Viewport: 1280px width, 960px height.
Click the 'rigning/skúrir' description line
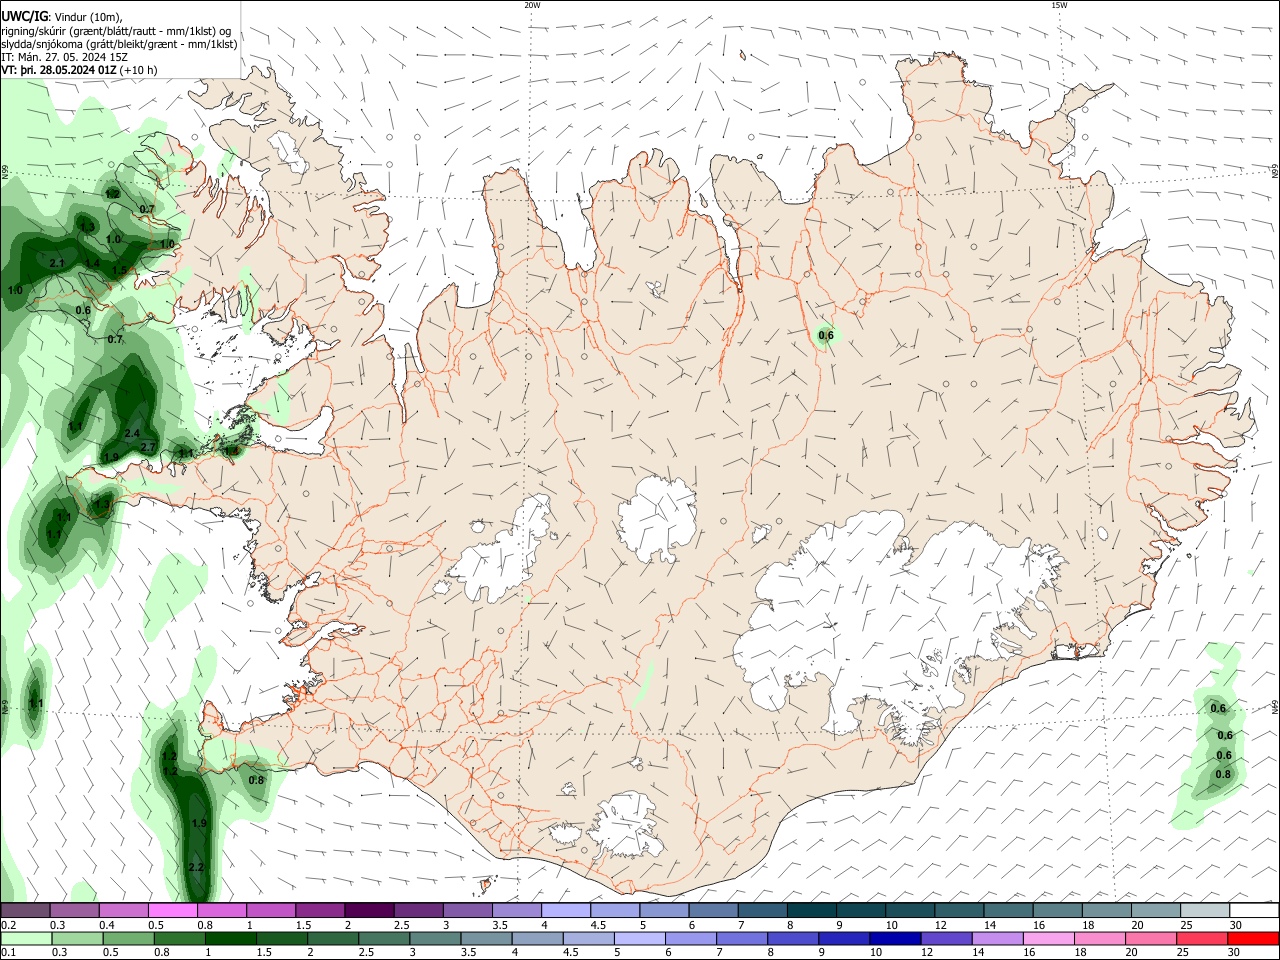click(116, 31)
